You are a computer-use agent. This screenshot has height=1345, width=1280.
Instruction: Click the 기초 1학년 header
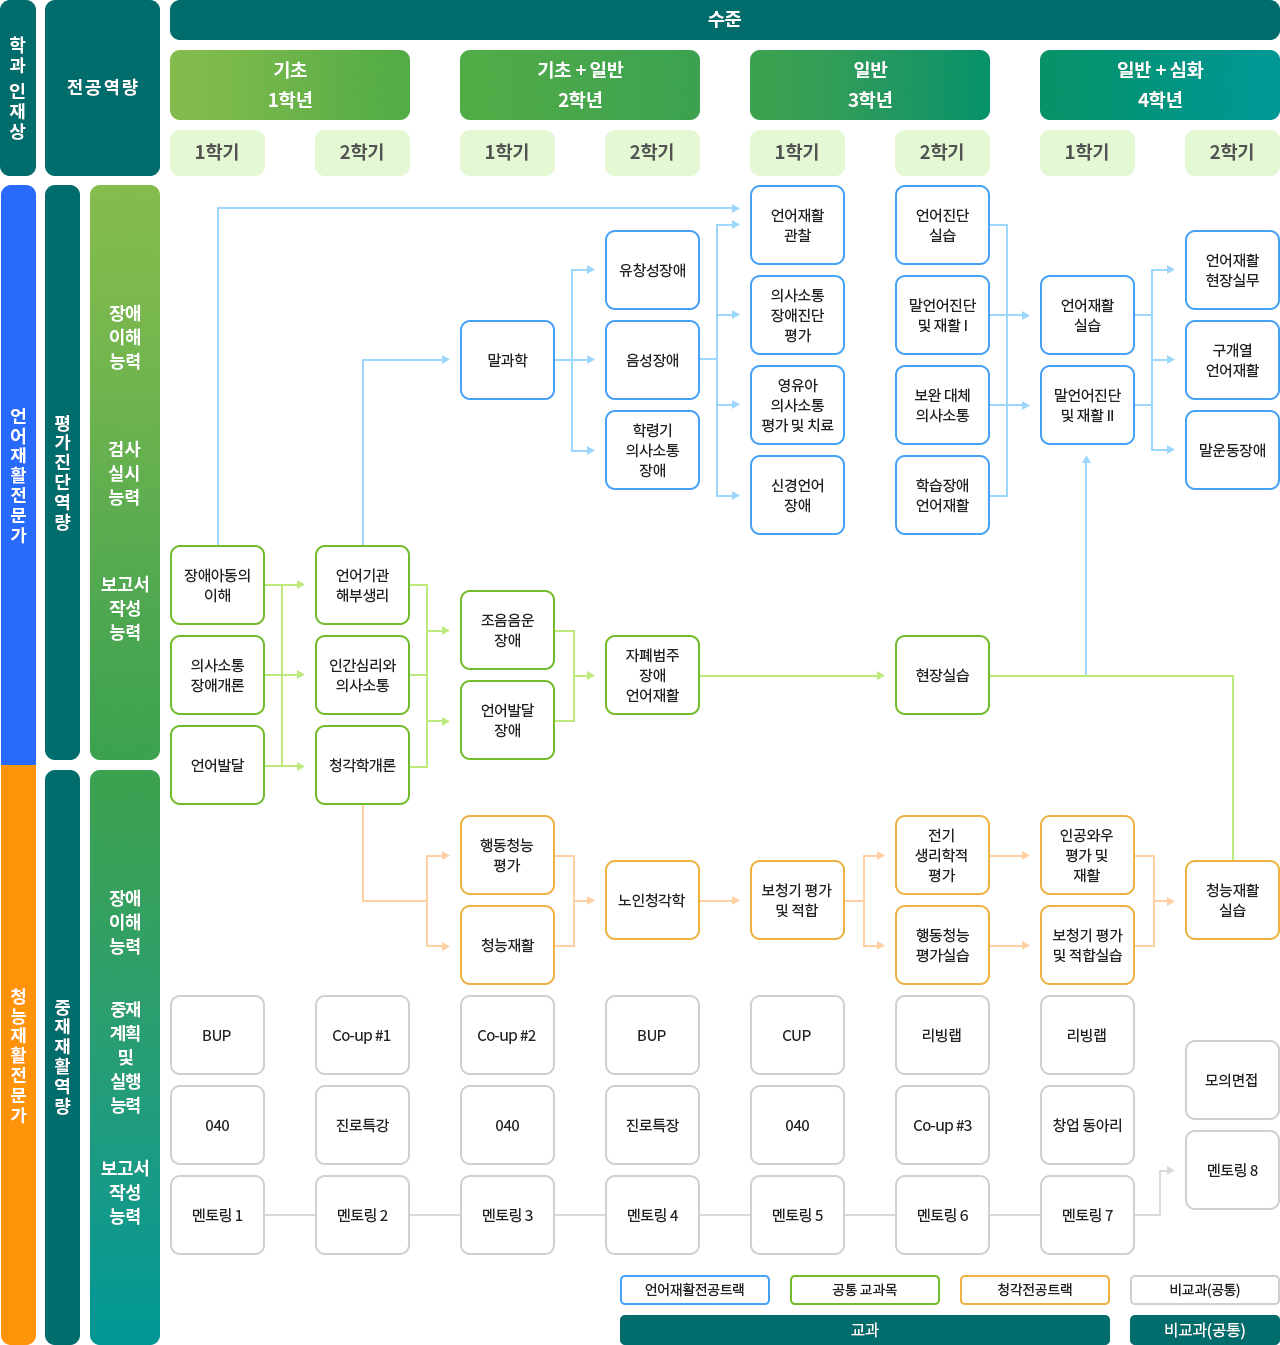(289, 85)
